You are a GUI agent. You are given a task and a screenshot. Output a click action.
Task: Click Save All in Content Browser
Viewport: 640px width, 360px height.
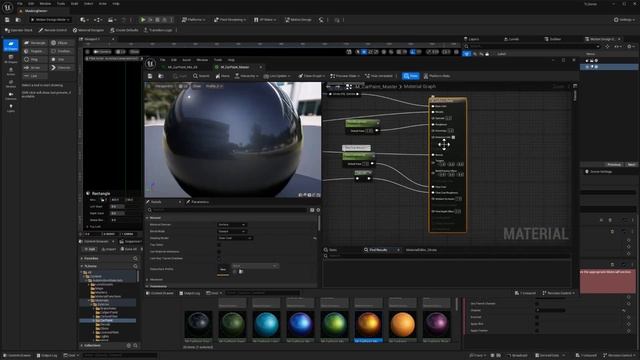pos(130,249)
